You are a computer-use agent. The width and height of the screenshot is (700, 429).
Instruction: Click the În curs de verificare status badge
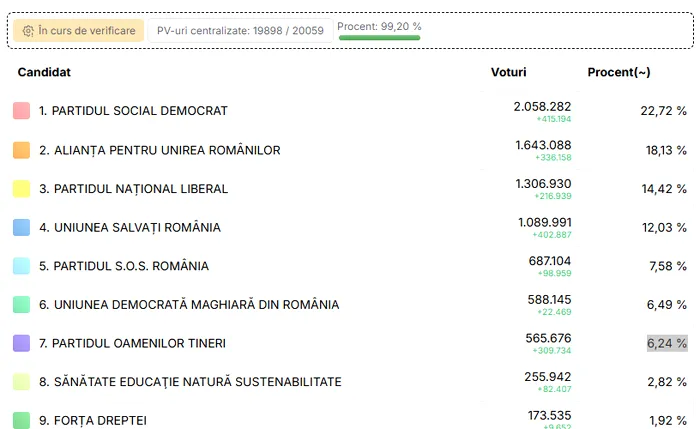[x=78, y=30]
